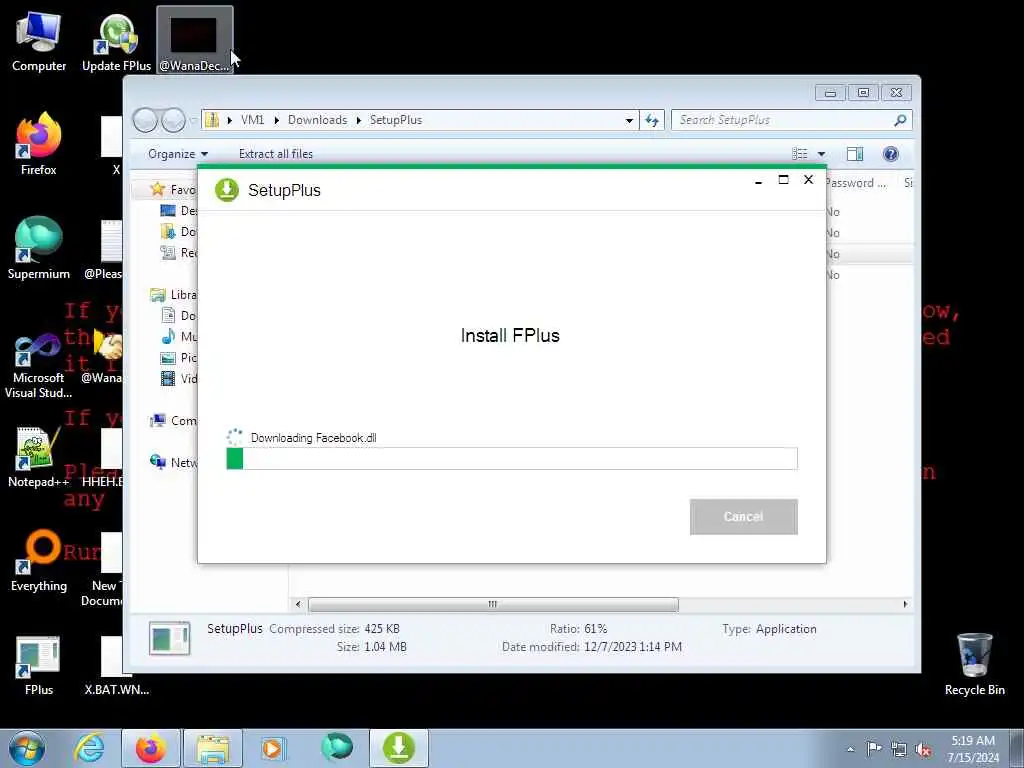
Task: Open the change view dropdown arrow
Action: [822, 154]
